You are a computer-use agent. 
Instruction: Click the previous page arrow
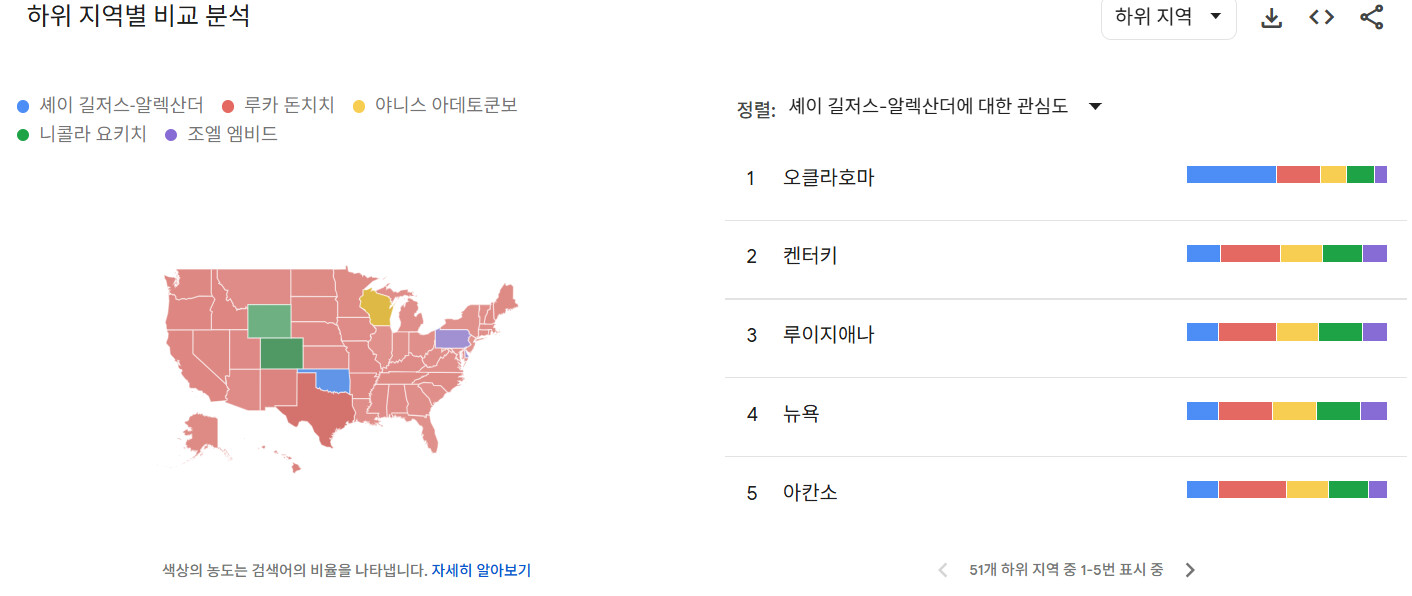coord(942,570)
